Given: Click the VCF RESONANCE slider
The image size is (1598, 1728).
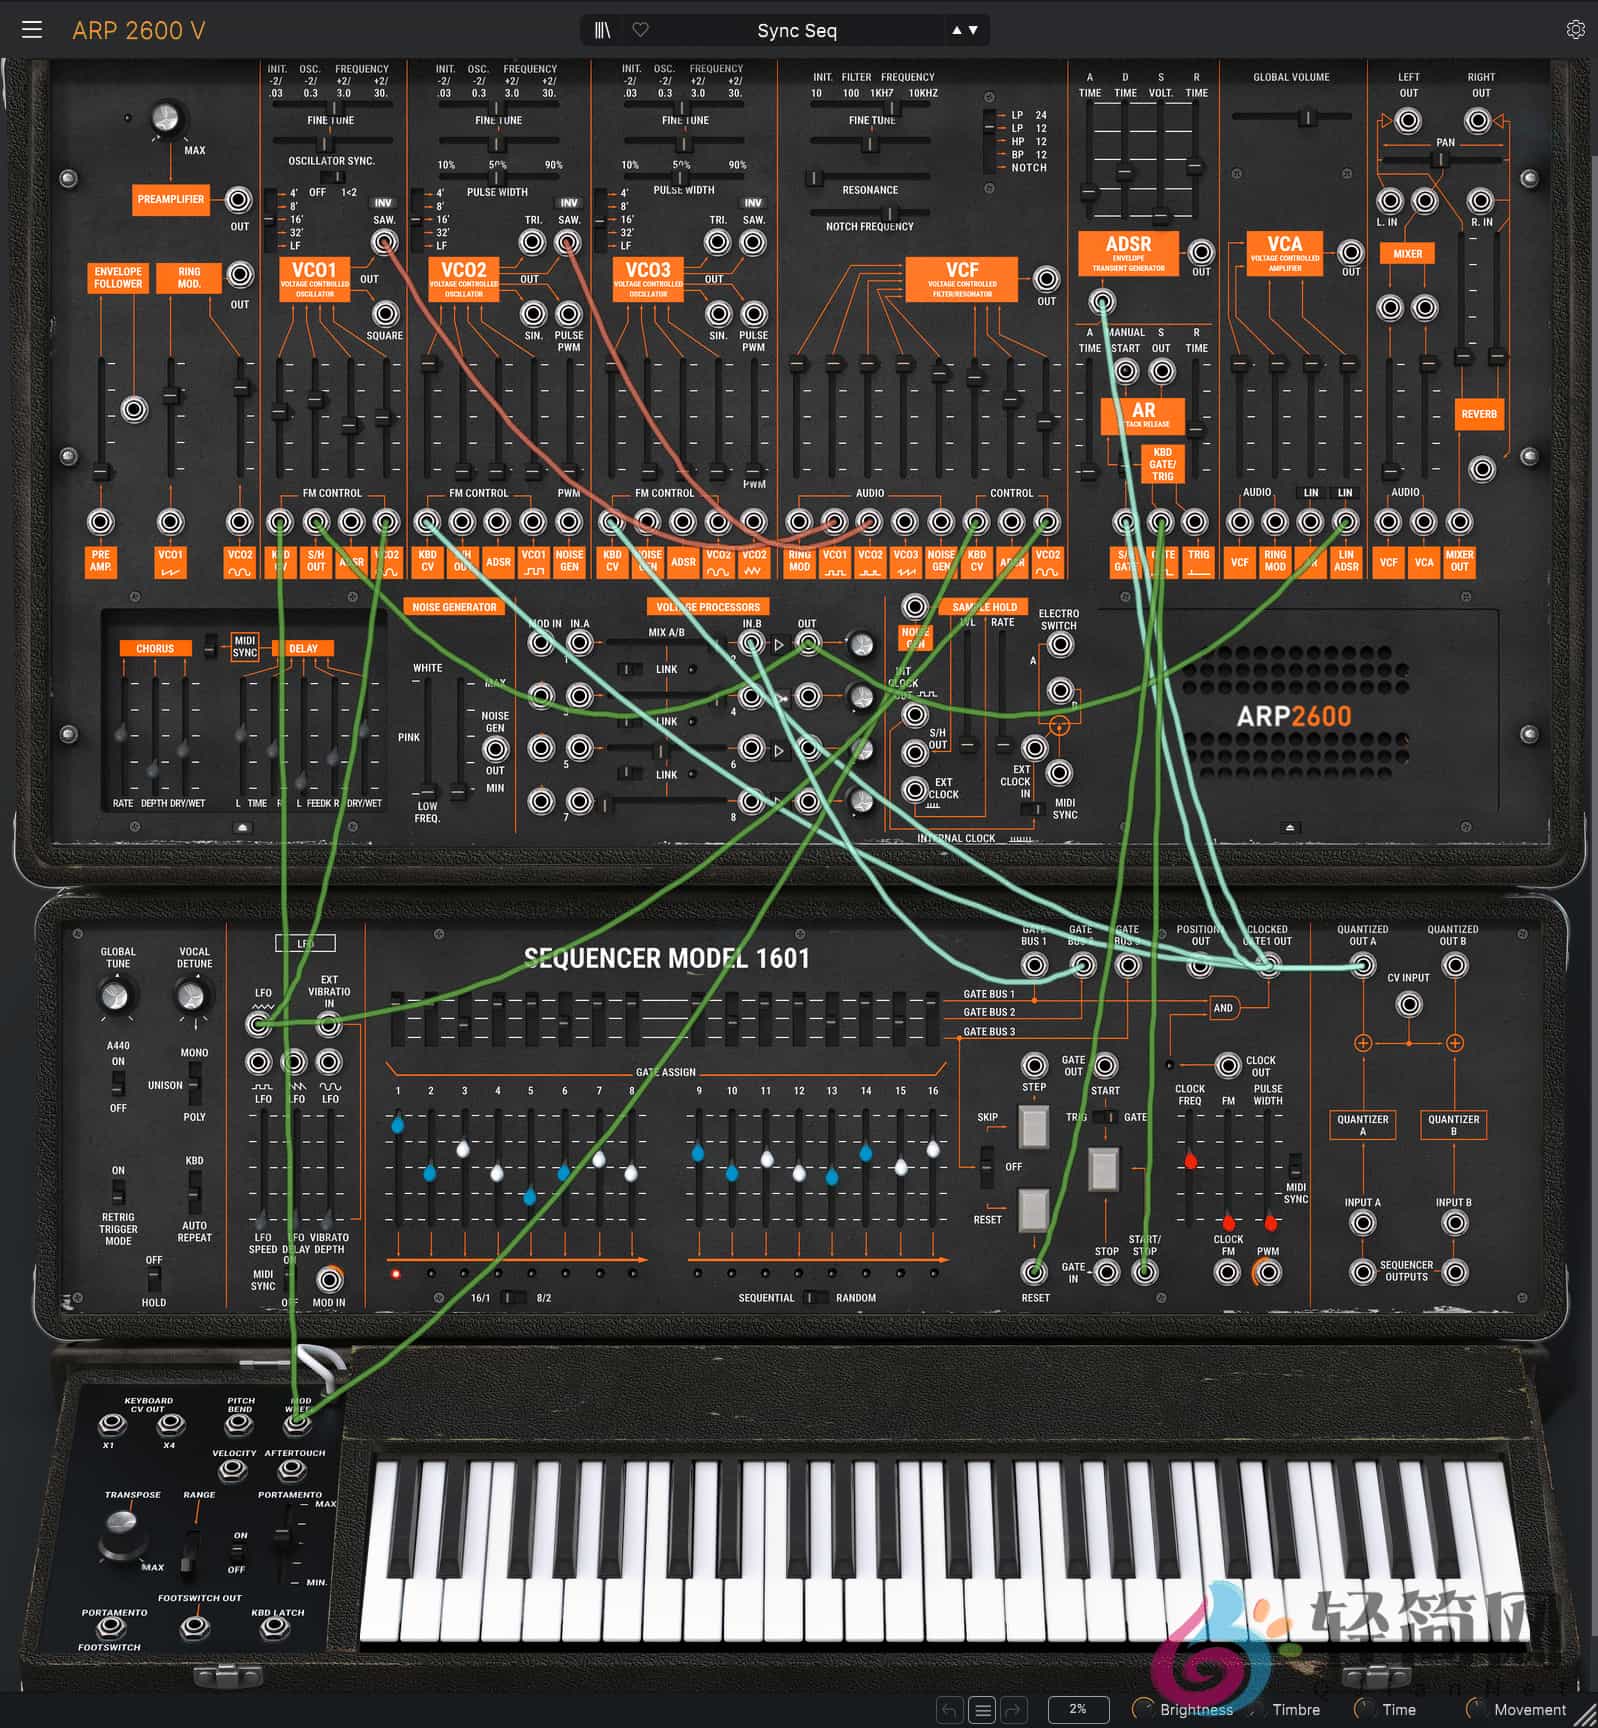Looking at the screenshot, I should (x=870, y=178).
